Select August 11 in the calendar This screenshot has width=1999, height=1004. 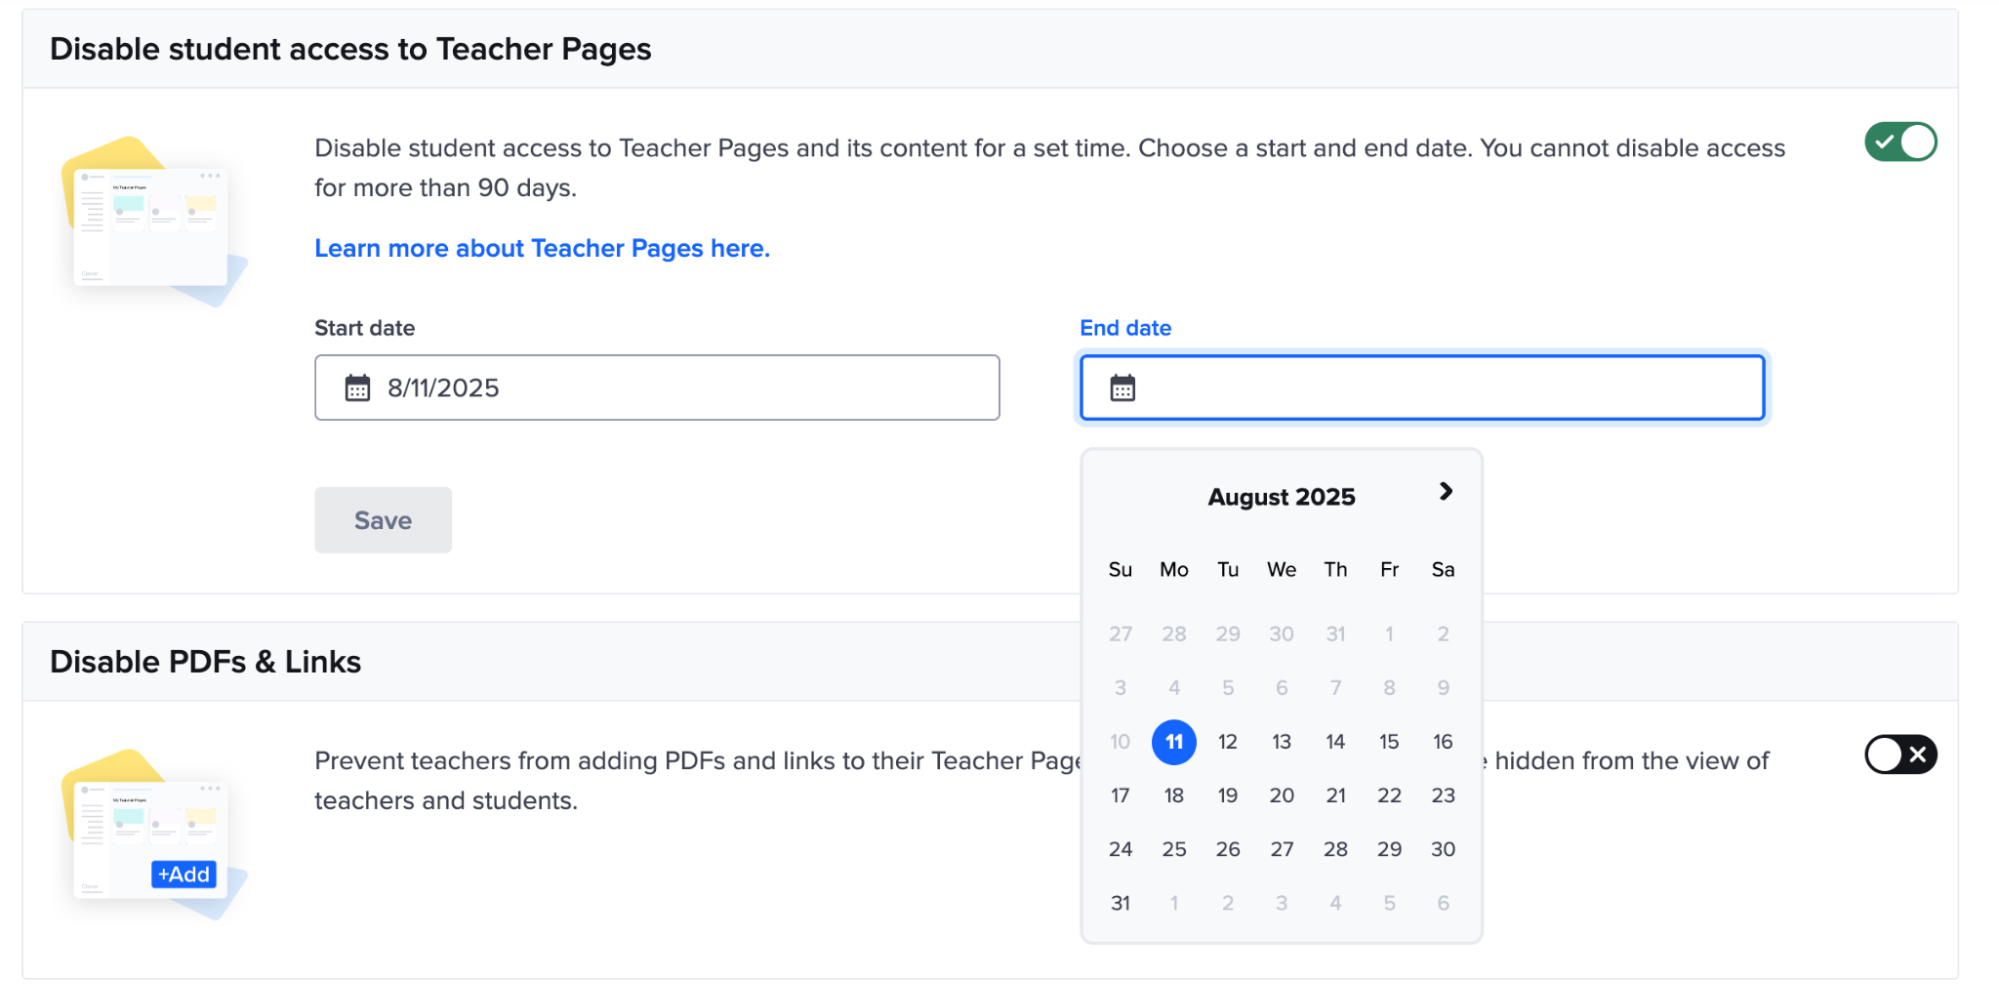1174,742
